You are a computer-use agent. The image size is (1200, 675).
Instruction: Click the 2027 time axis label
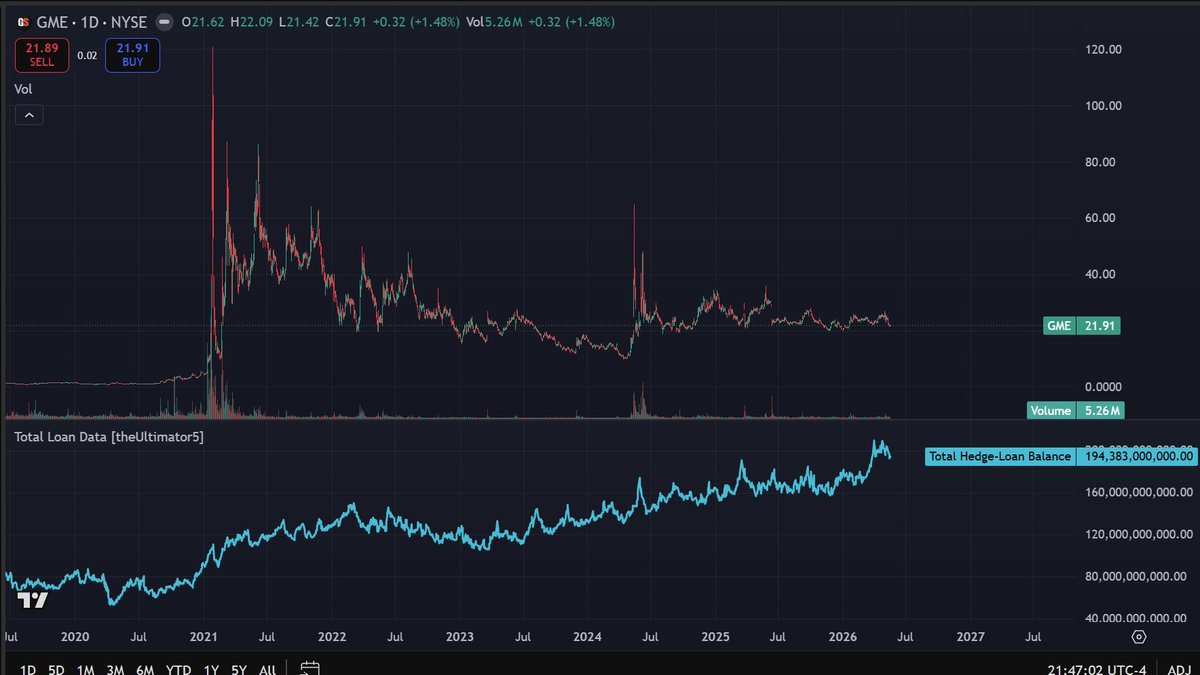970,636
